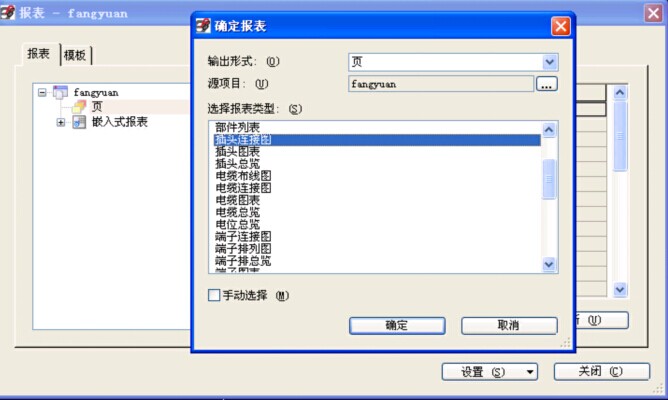Click the 确定报表 dialog title icon
668x400 pixels.
click(x=204, y=26)
